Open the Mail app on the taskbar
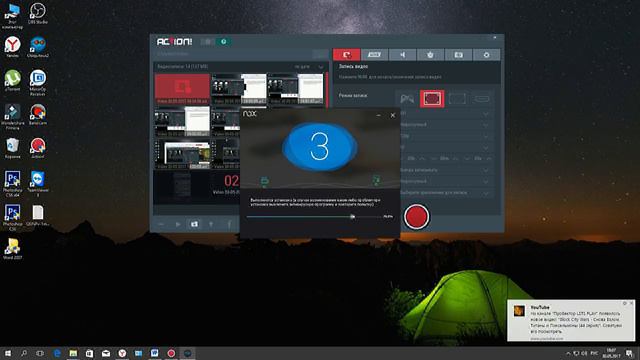 click(x=106, y=353)
